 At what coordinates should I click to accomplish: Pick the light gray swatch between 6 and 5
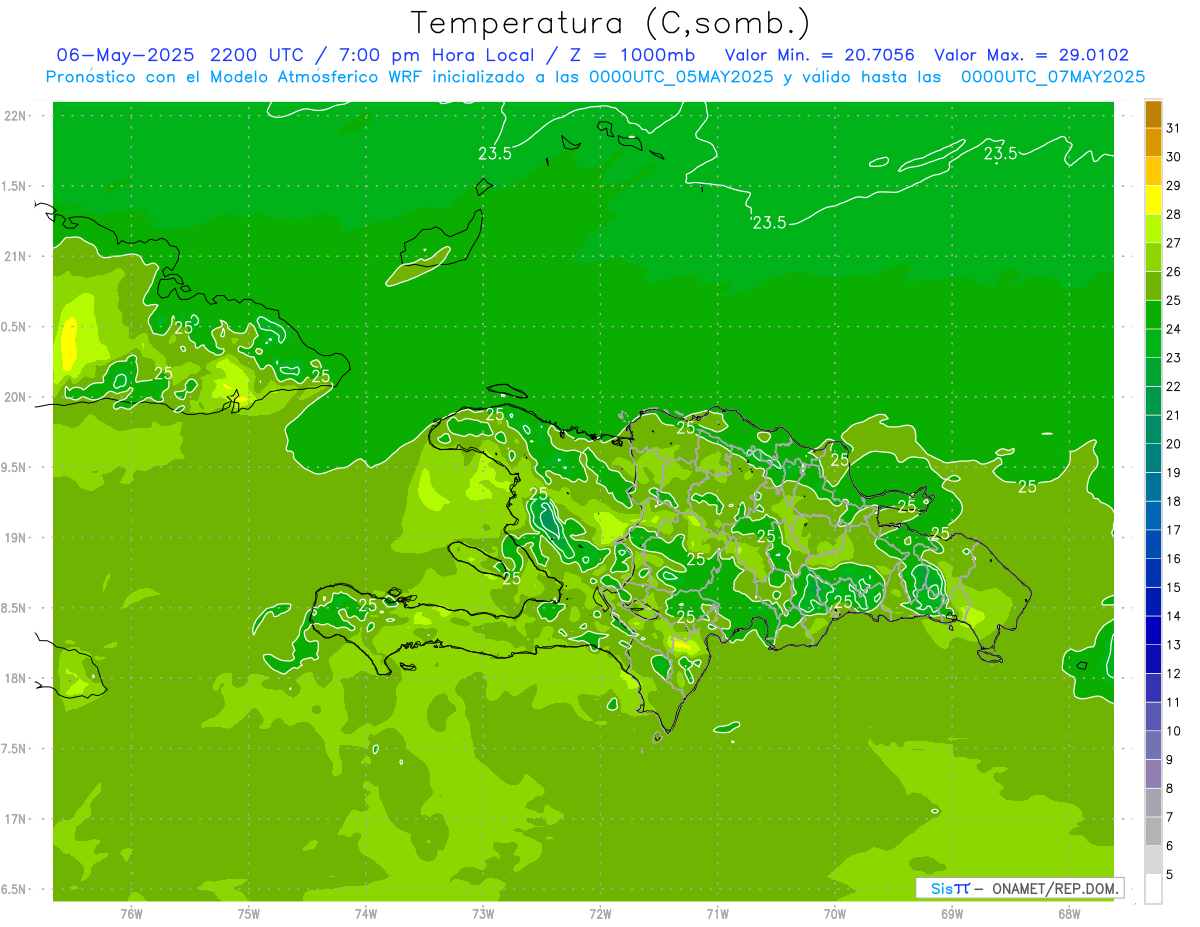tap(1153, 859)
